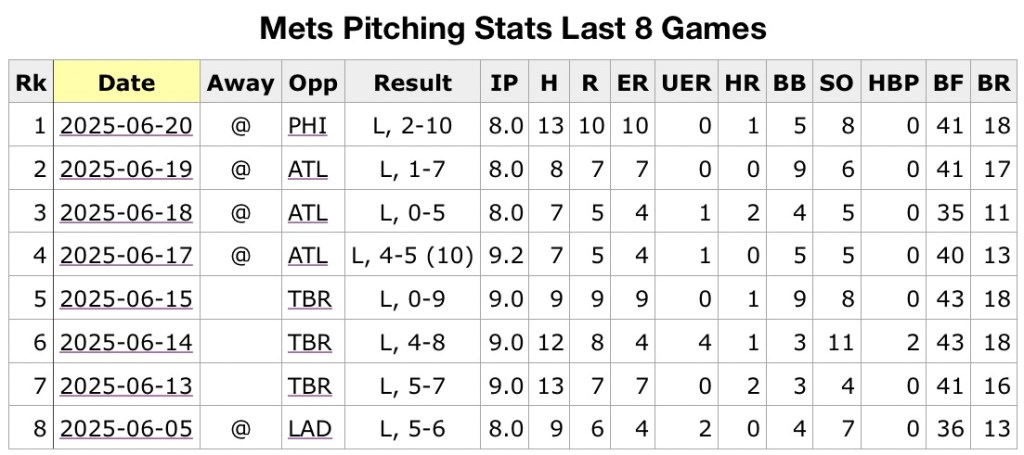Open the 2025-06-14 game link
This screenshot has width=1024, height=455.
point(126,343)
